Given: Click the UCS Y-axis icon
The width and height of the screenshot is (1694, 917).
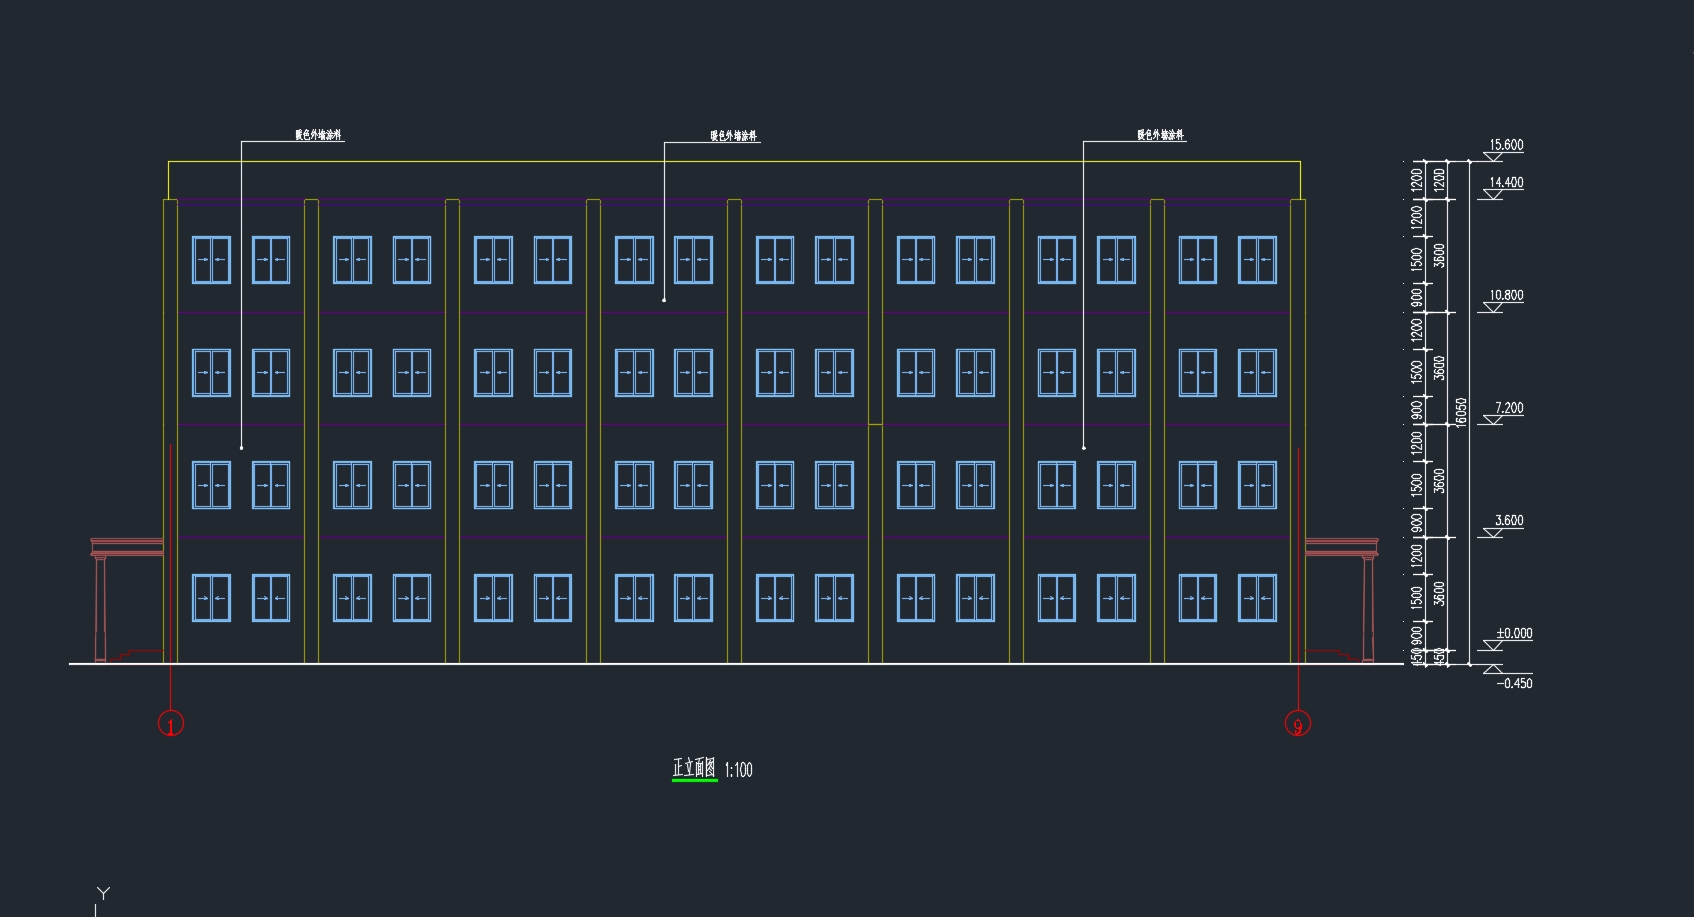Looking at the screenshot, I should coord(102,895).
